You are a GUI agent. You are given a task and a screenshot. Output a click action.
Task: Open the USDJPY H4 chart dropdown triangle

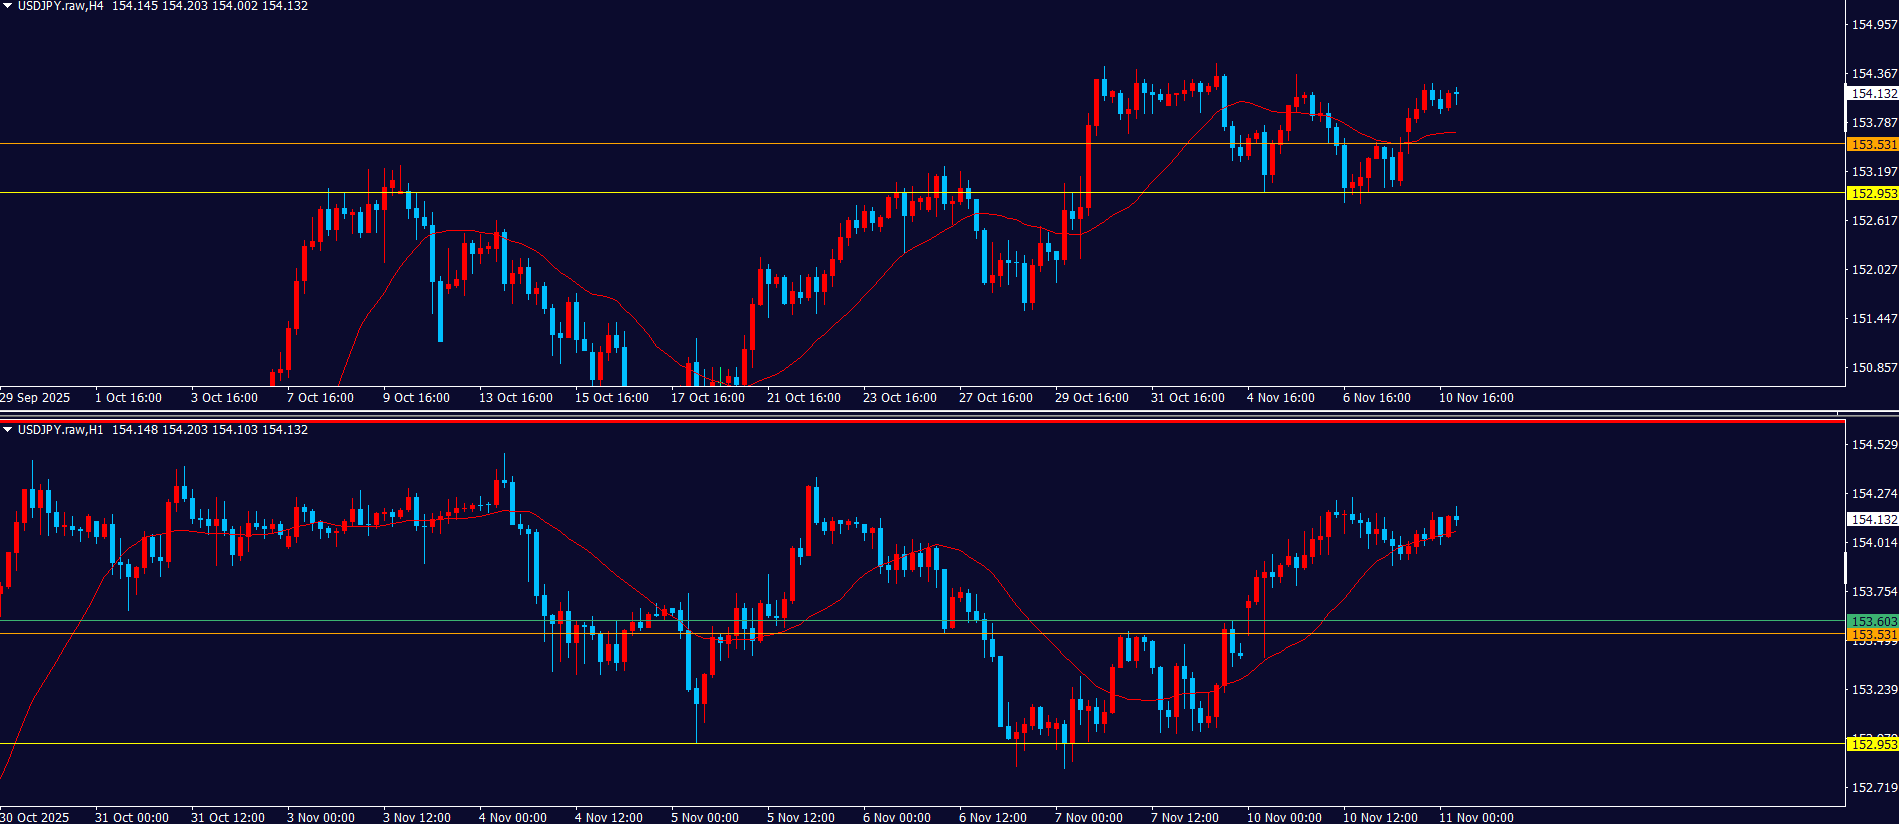[8, 6]
